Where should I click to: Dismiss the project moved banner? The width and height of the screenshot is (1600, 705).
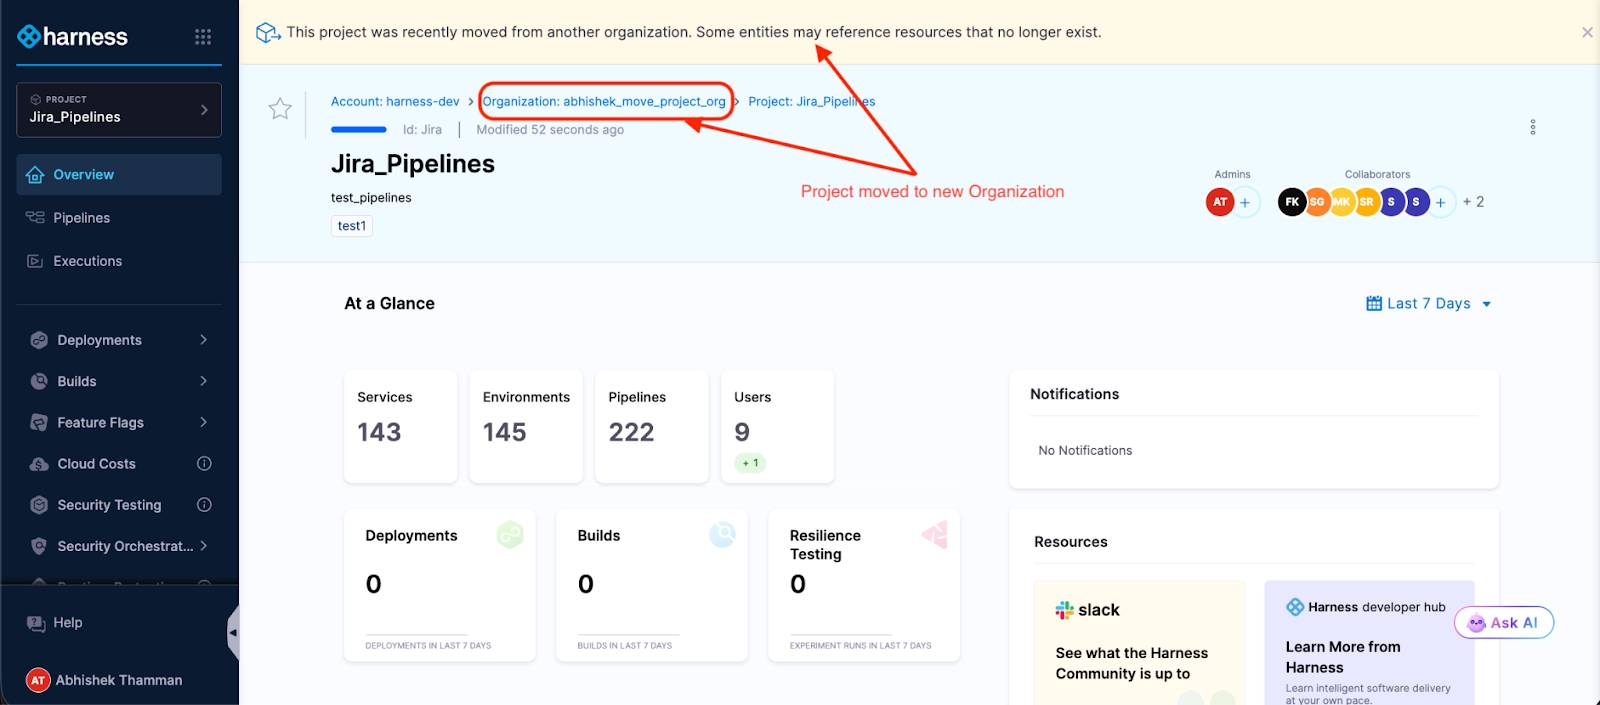click(1587, 32)
